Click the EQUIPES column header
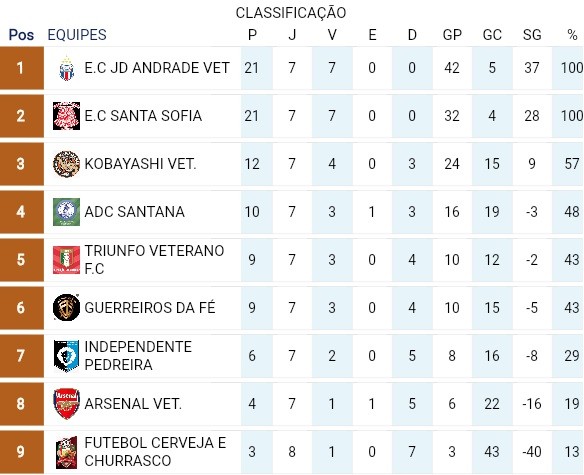The image size is (584, 475). pos(77,35)
